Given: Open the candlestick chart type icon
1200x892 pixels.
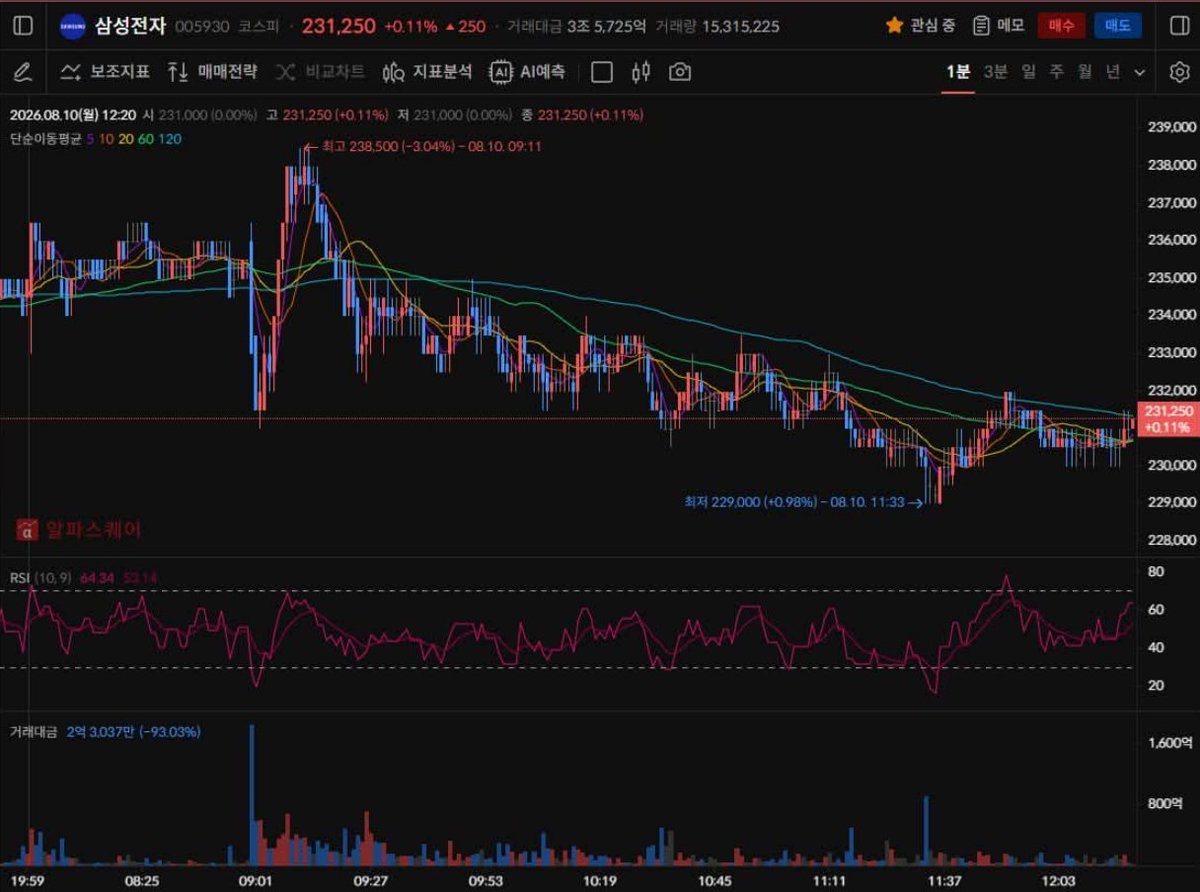Looking at the screenshot, I should pos(641,72).
